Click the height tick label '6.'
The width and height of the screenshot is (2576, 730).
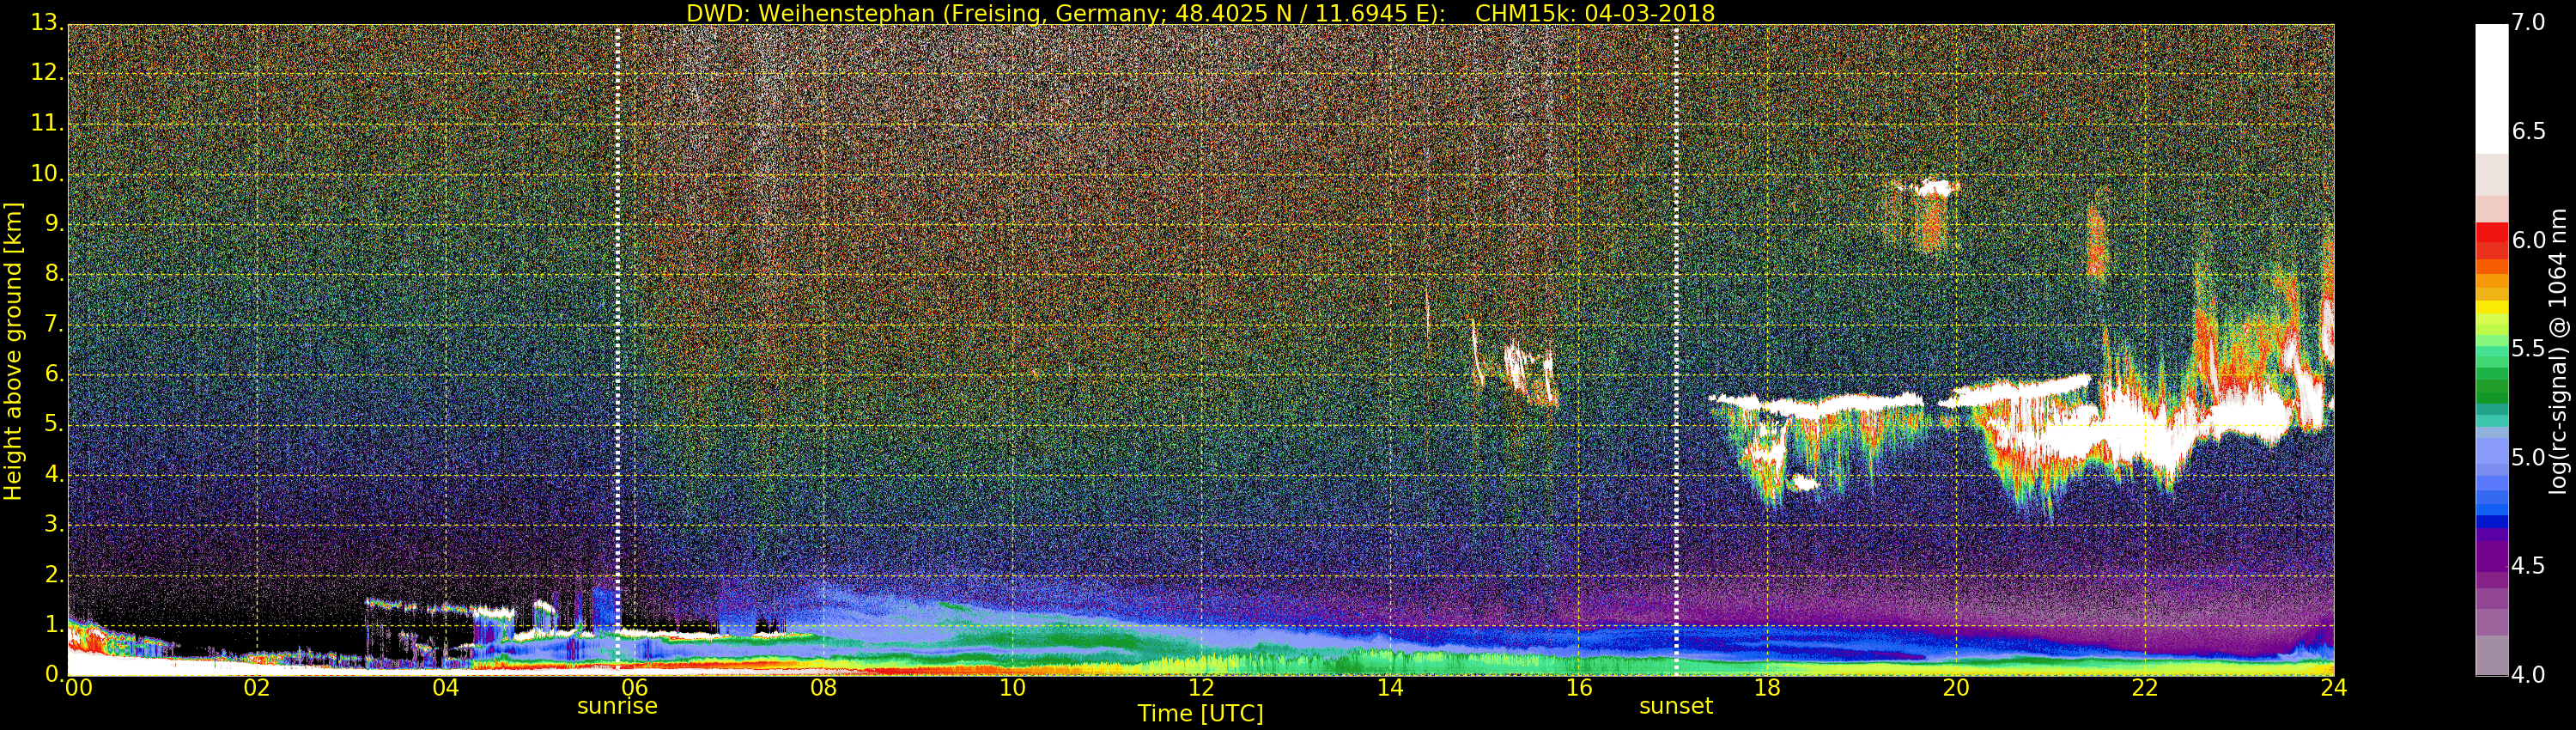coord(54,373)
